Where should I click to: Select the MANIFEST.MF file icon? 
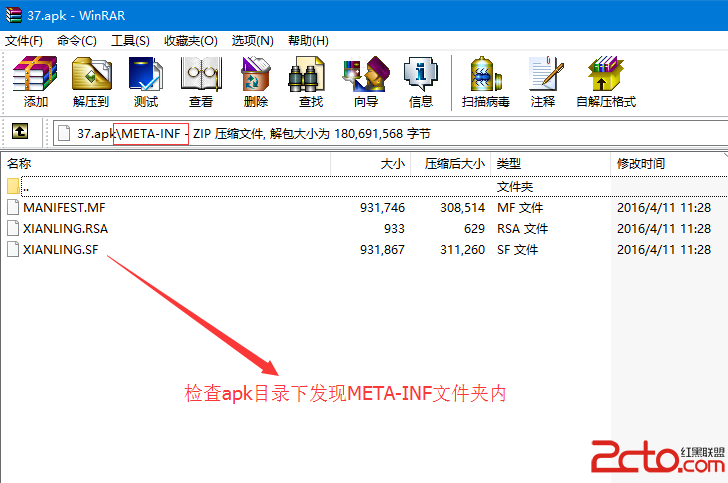[13, 207]
